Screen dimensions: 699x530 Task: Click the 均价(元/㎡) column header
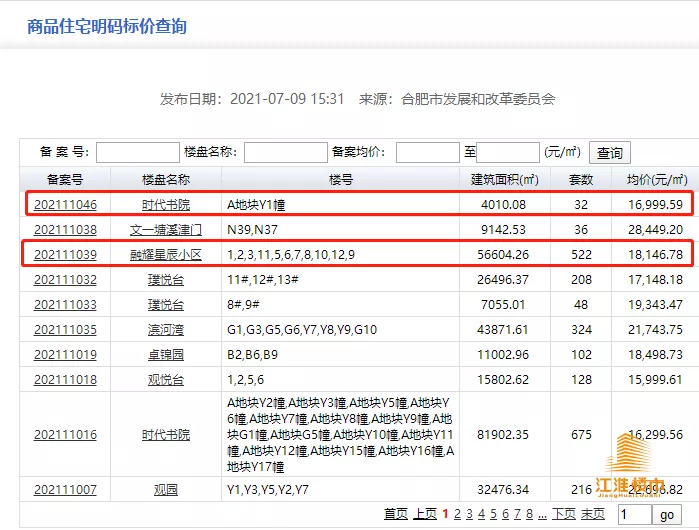click(x=657, y=180)
